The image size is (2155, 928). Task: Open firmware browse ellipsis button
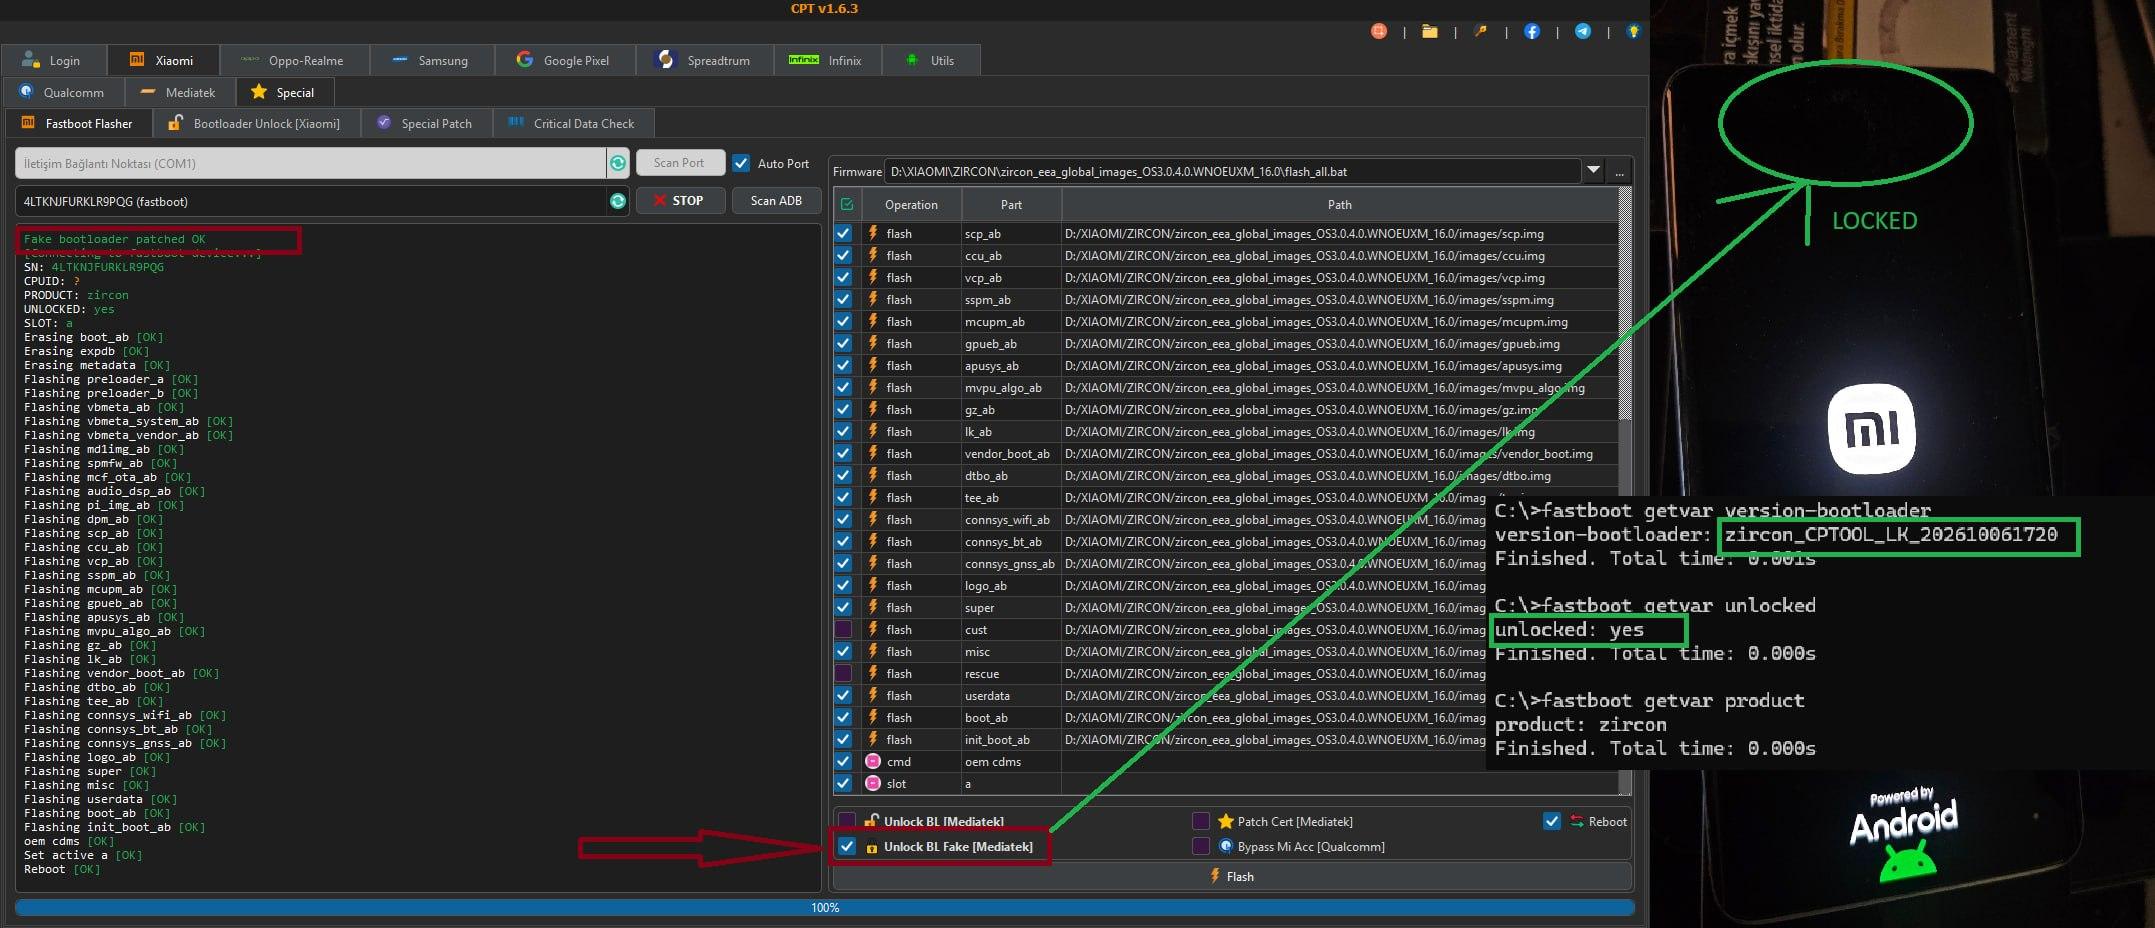pos(1619,171)
